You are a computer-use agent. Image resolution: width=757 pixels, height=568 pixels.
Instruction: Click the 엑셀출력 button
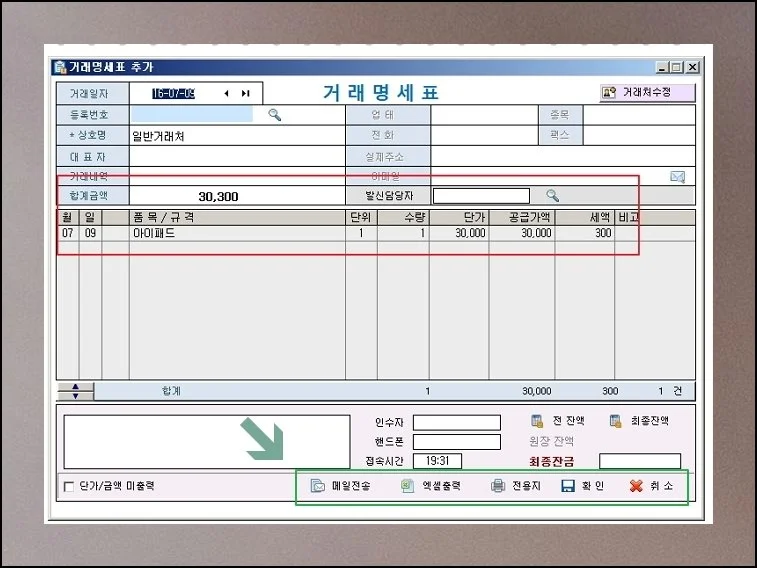pos(431,485)
